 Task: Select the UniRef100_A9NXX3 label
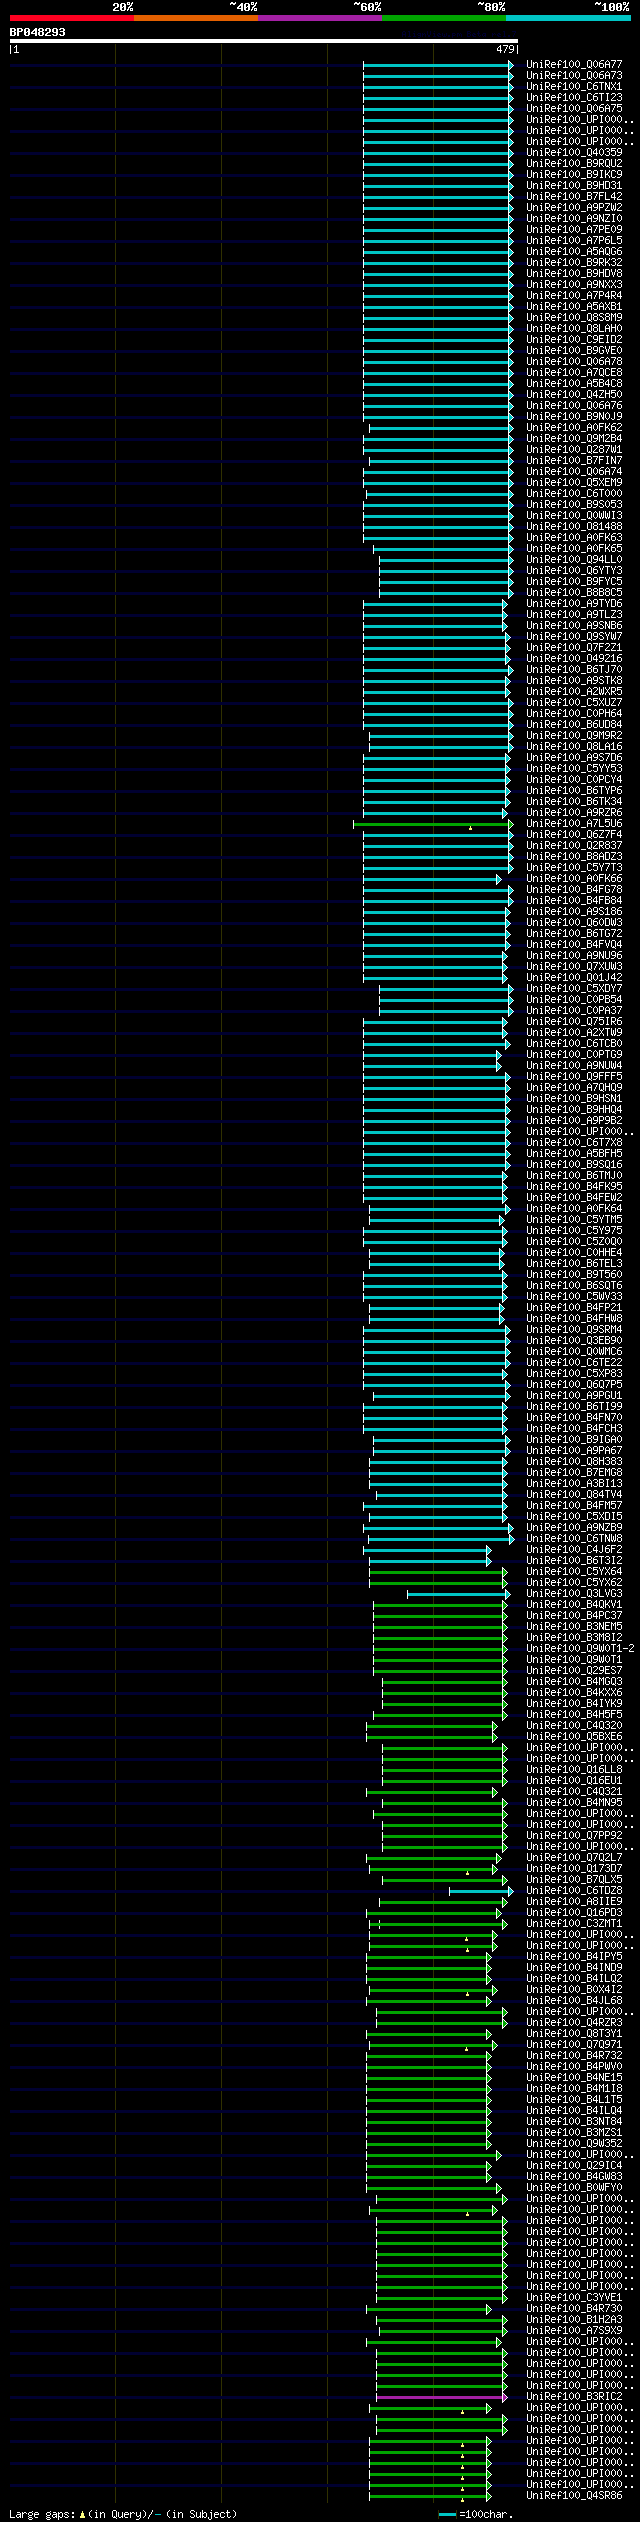click(x=574, y=285)
